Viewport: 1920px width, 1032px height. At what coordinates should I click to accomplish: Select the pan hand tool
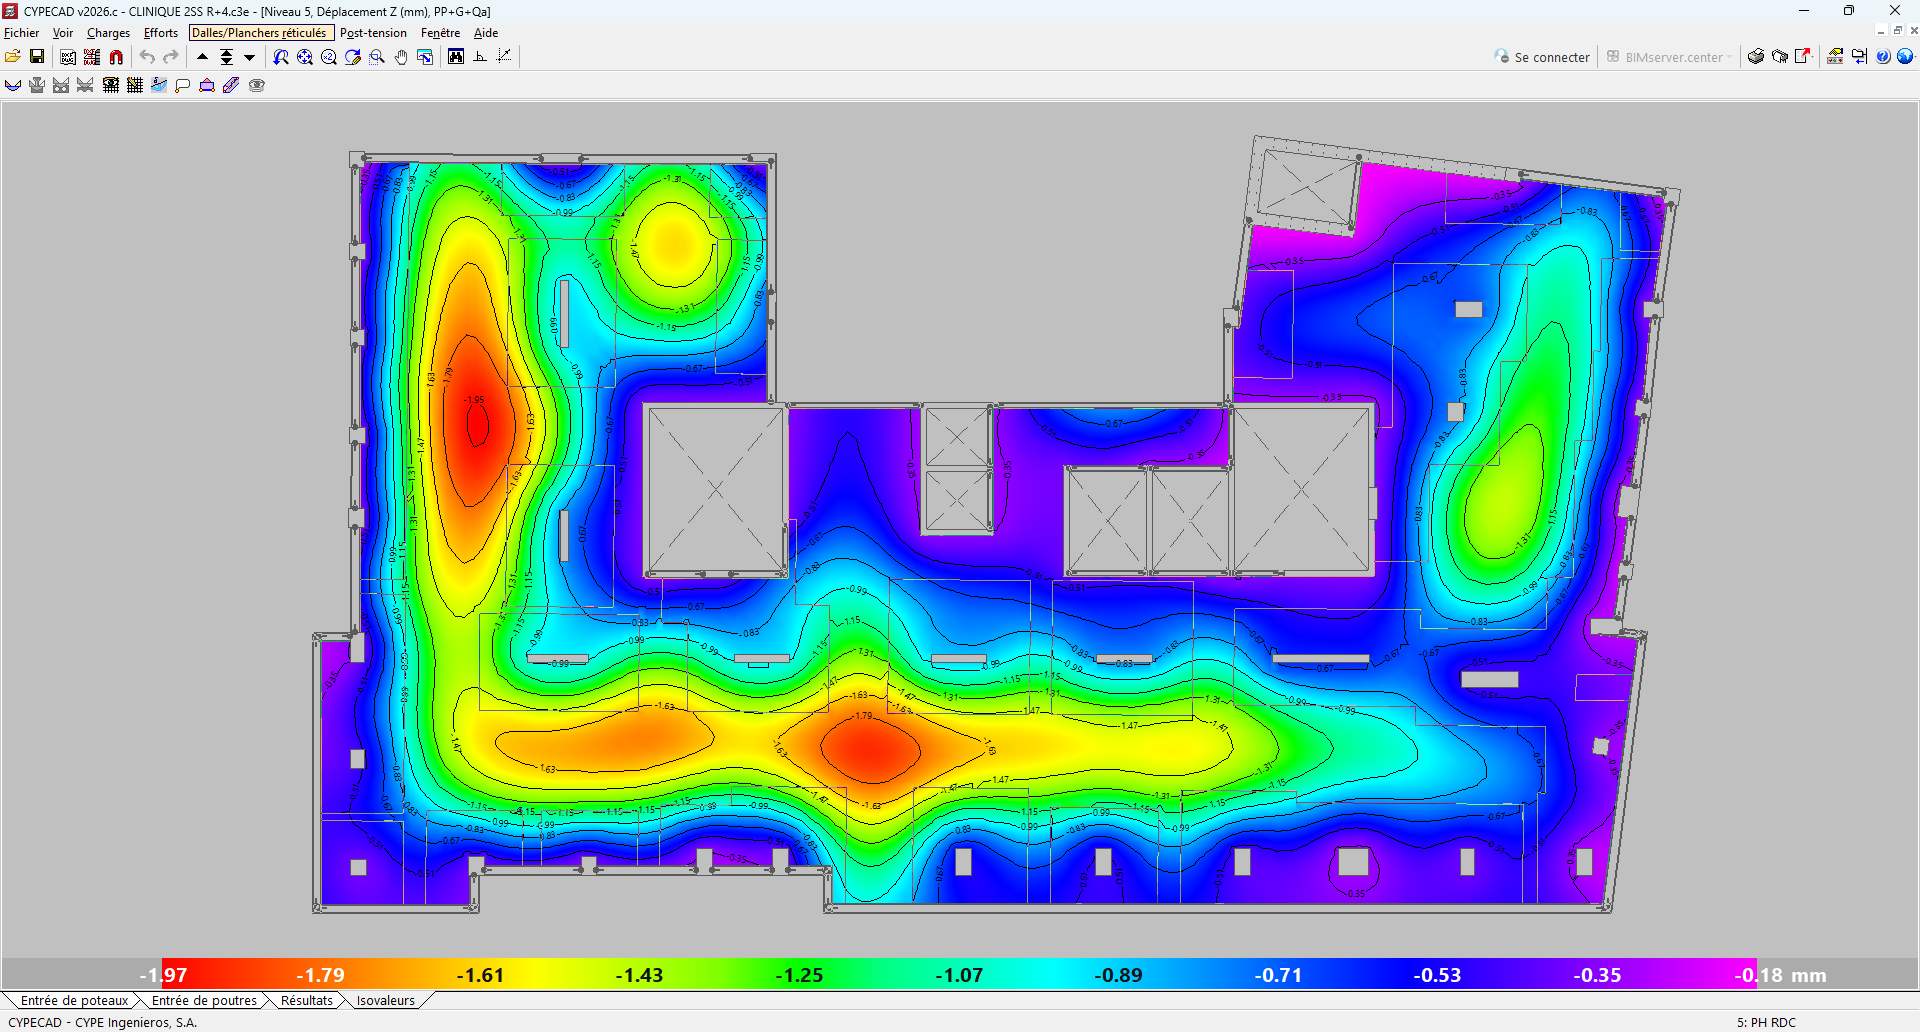(x=401, y=57)
